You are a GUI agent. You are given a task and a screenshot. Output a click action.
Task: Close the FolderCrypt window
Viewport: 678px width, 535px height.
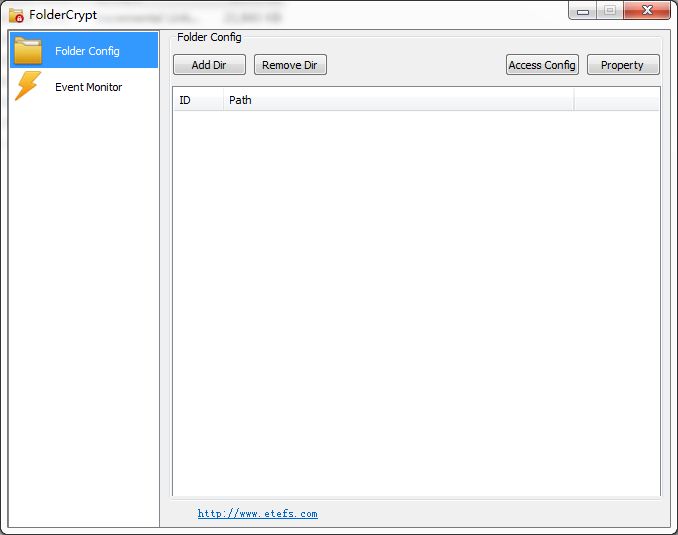click(x=647, y=10)
